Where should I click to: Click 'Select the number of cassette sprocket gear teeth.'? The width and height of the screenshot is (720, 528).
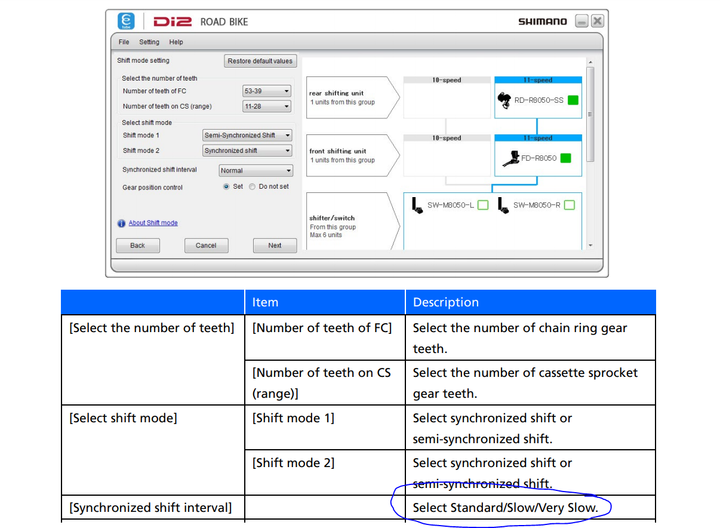point(530,383)
